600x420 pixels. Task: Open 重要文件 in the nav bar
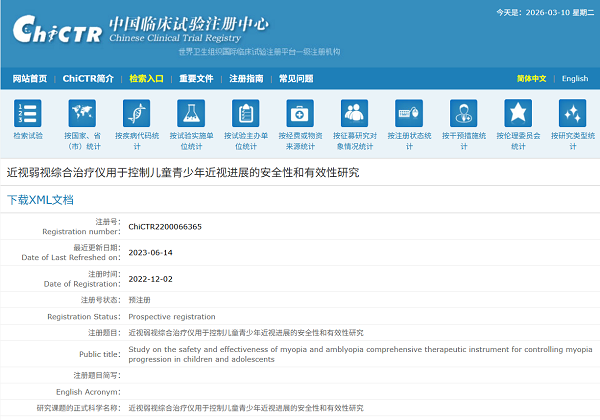pos(196,78)
